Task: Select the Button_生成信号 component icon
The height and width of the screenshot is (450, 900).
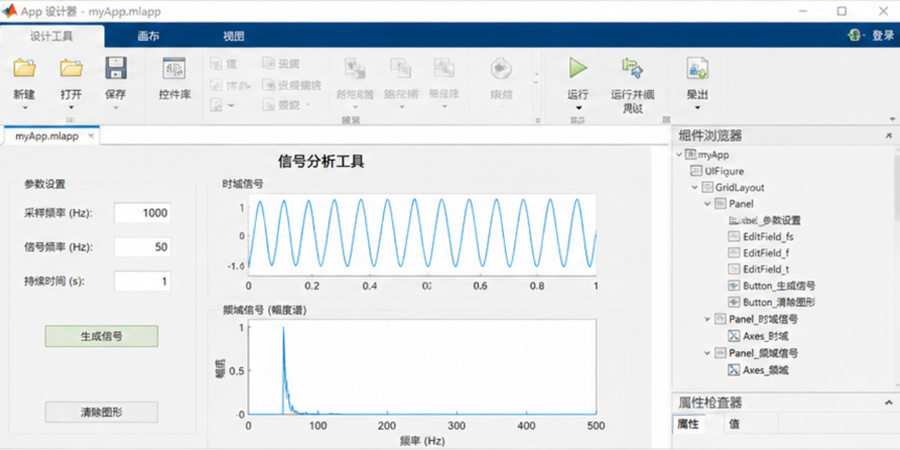Action: [x=734, y=286]
